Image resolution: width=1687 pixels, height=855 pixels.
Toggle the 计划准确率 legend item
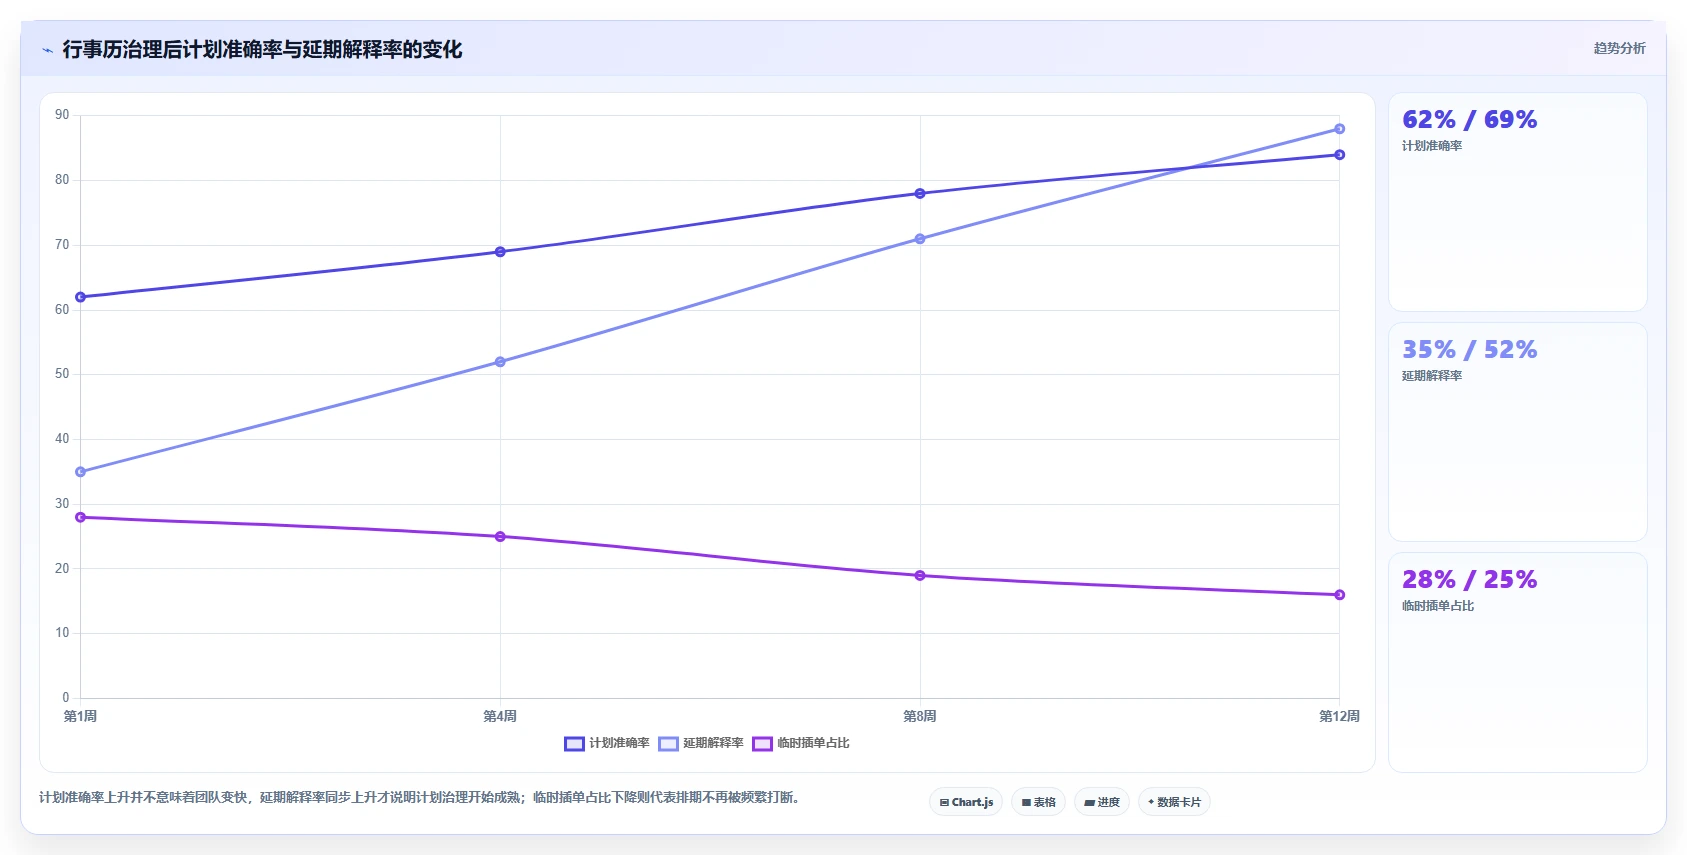pyautogui.click(x=607, y=743)
